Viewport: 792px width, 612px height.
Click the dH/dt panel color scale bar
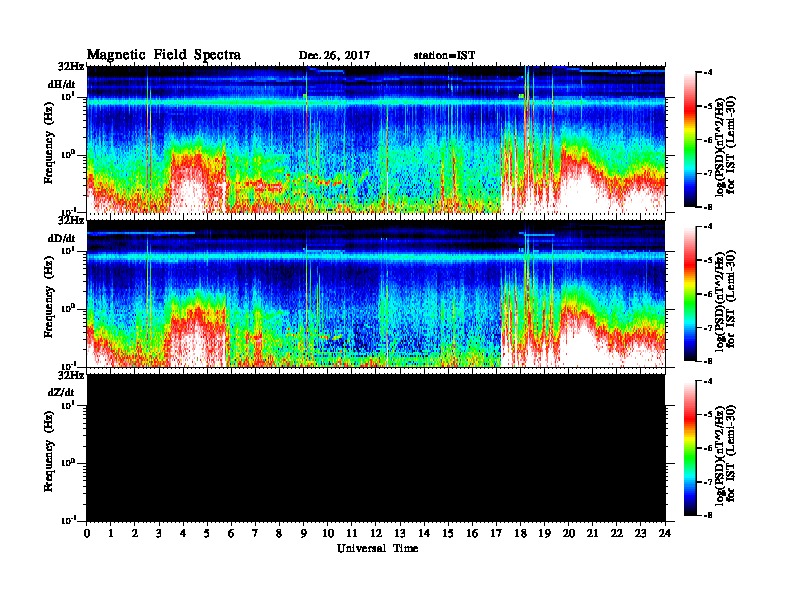[690, 140]
